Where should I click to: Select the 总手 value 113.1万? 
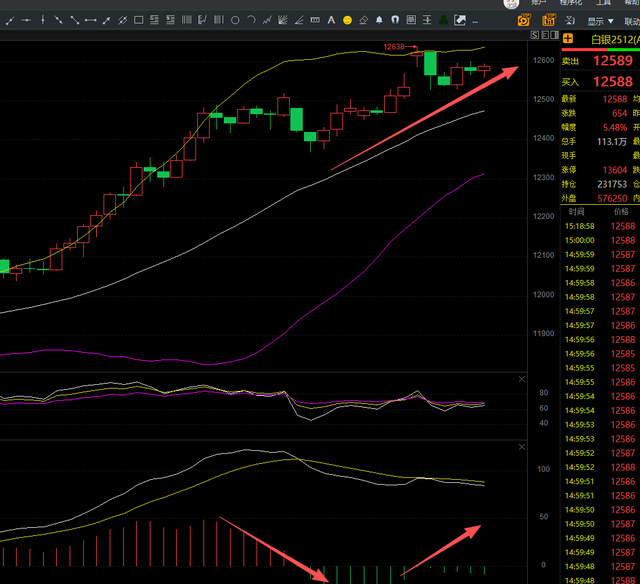tap(611, 142)
